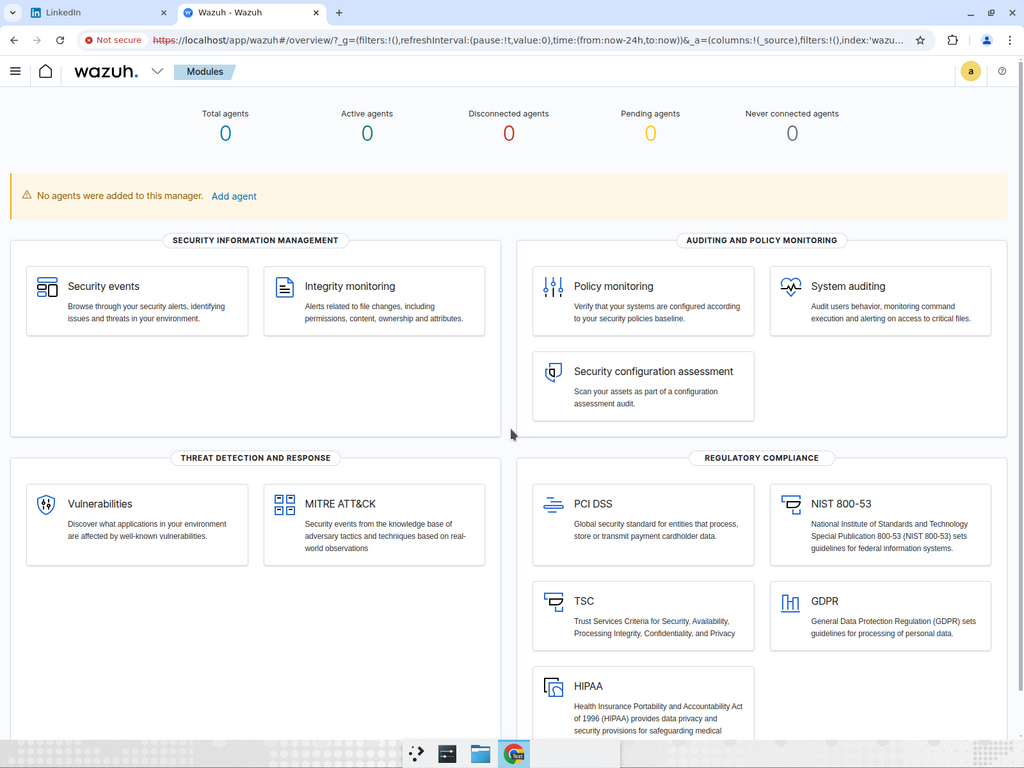
Task: Click the Chrome icon in taskbar
Action: click(514, 754)
